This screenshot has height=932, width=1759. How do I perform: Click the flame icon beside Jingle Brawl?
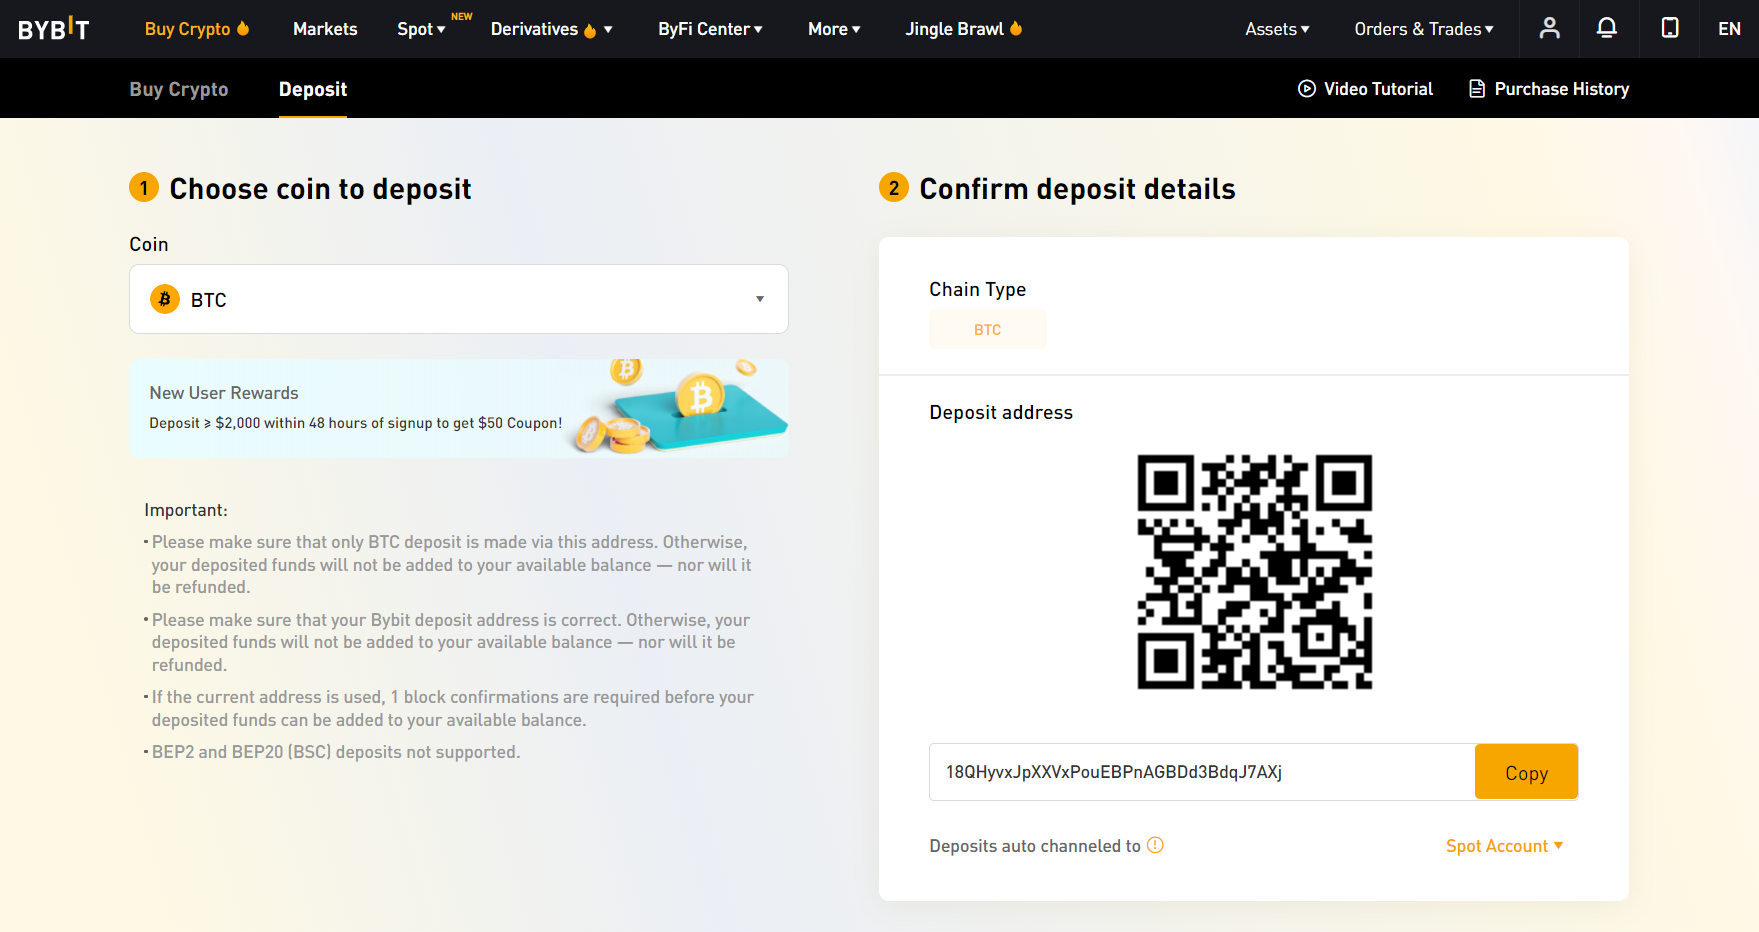coord(1016,28)
